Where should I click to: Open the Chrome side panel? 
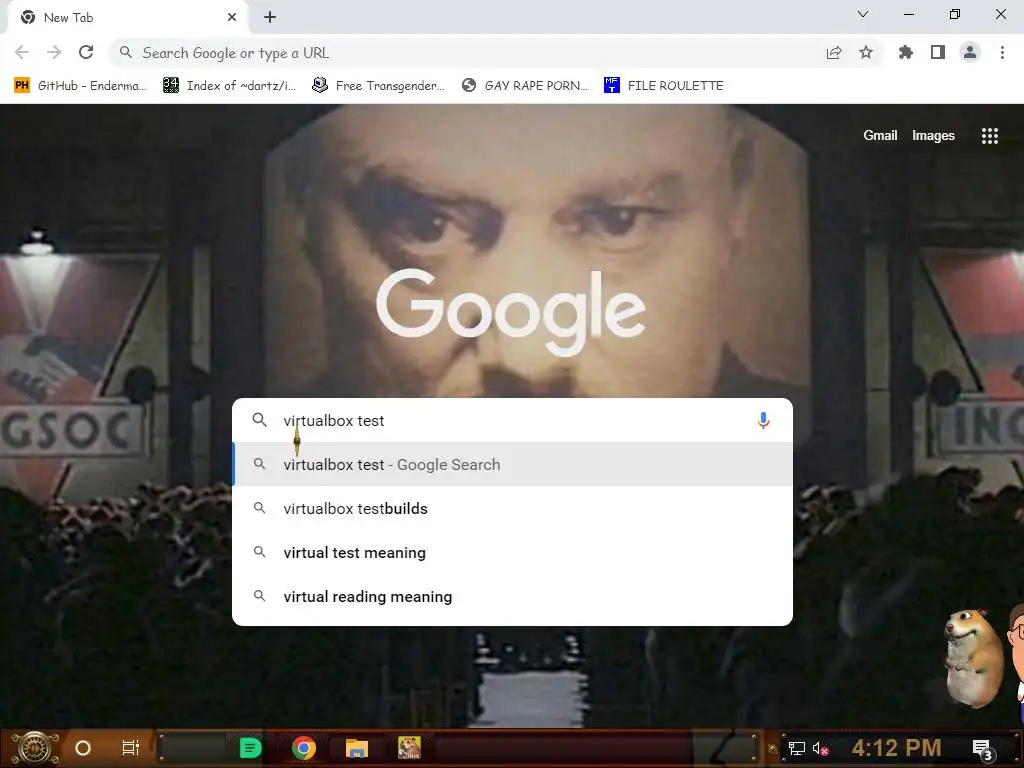click(938, 52)
